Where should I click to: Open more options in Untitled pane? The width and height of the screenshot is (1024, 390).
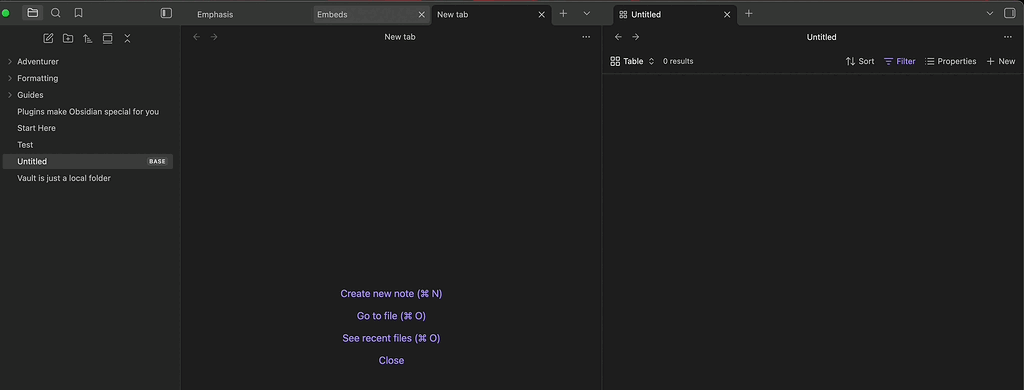point(1008,37)
